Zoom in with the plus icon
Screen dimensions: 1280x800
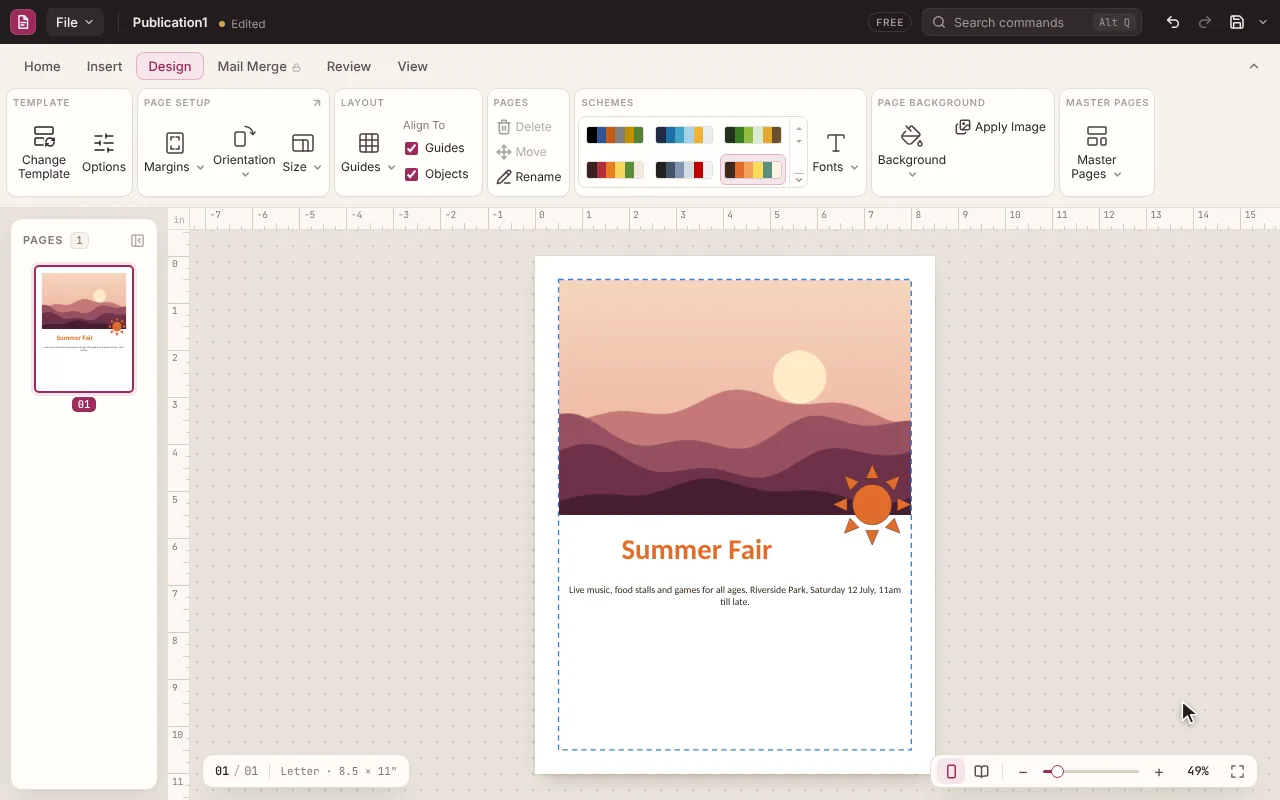tap(1159, 772)
